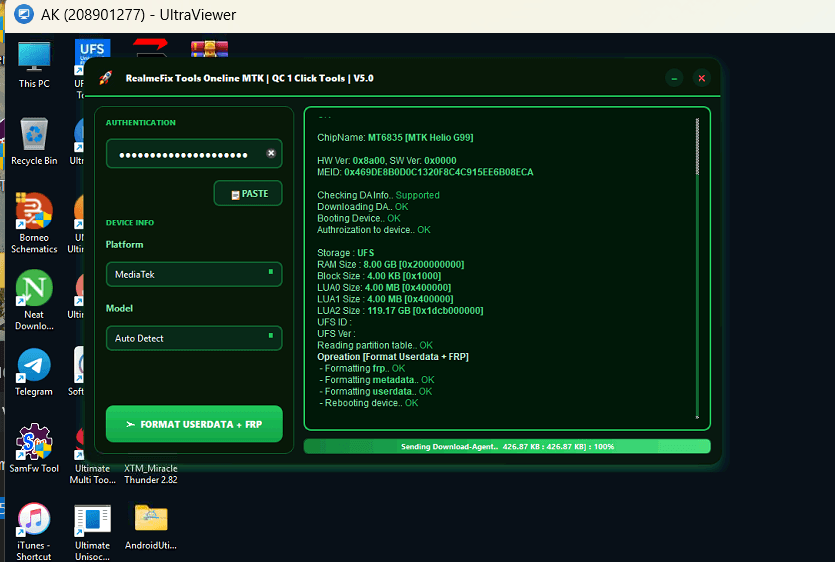Screen dimensions: 835x562
Task: Launch iTunes shortcut icon
Action: coord(34,532)
